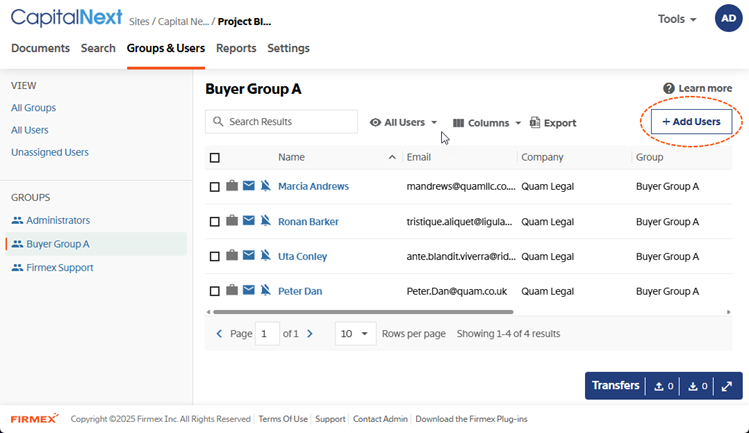Click the Search Results input field

point(281,122)
